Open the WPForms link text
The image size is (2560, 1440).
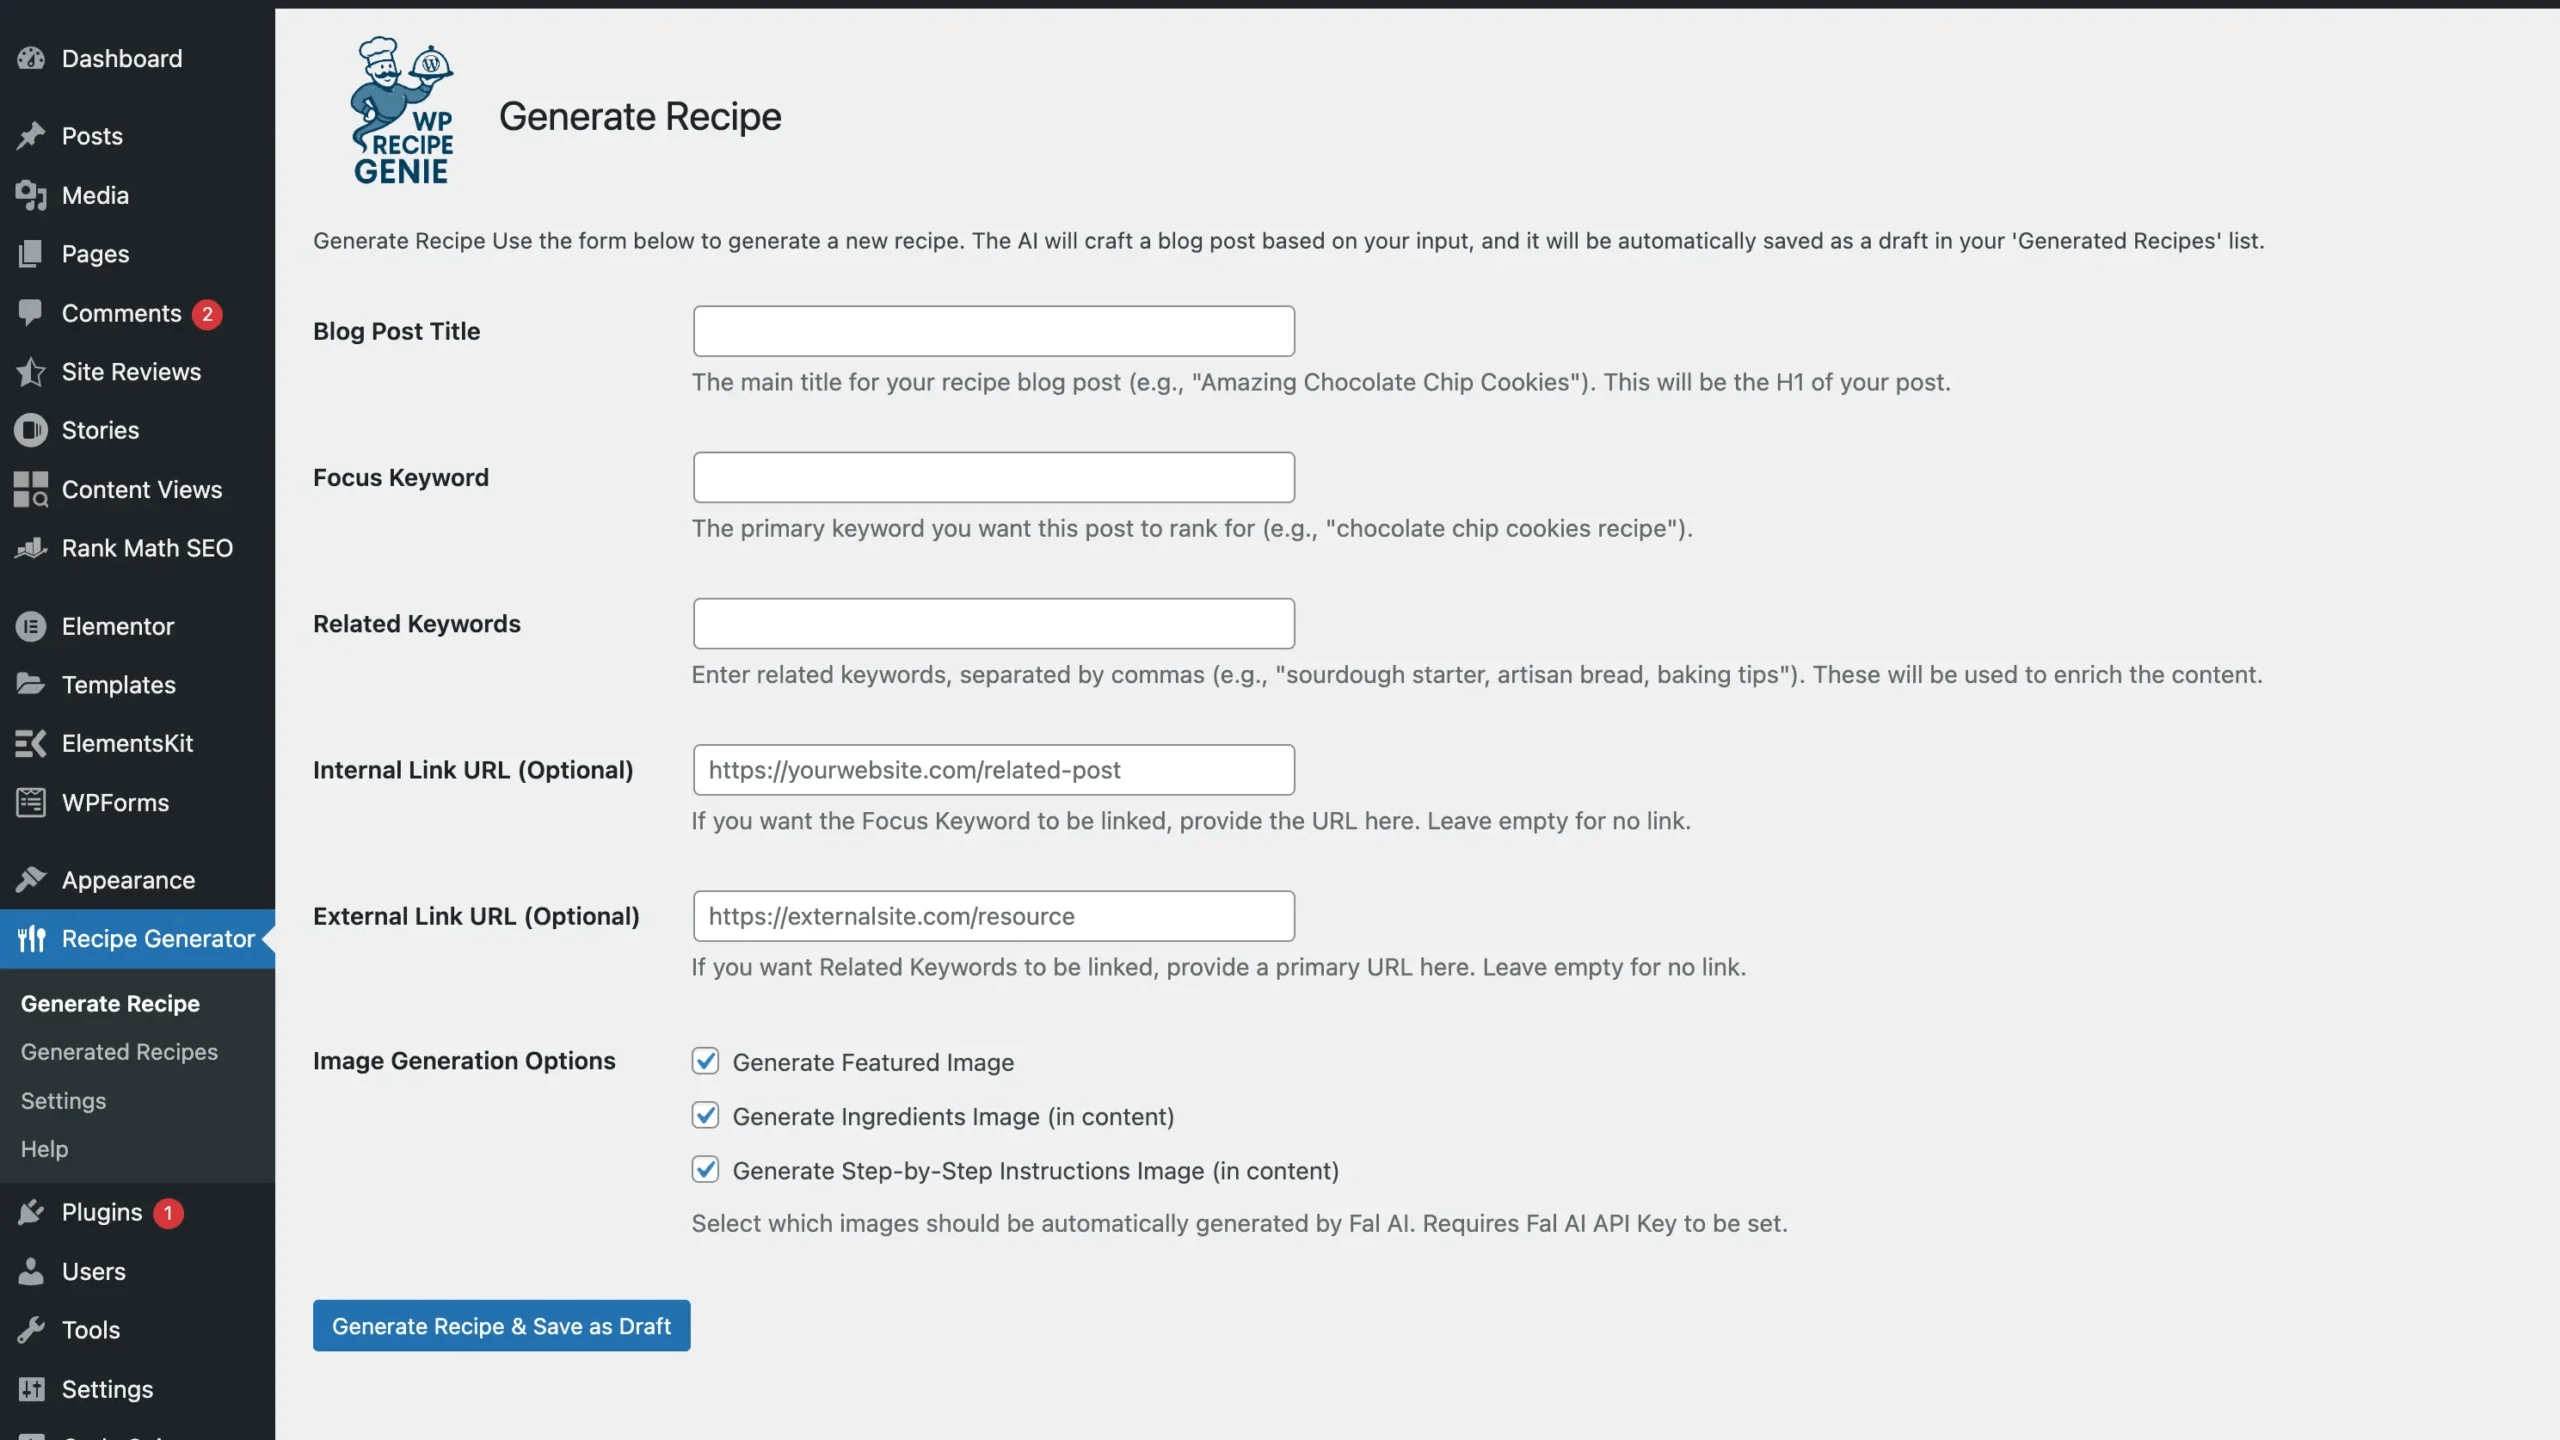point(115,803)
